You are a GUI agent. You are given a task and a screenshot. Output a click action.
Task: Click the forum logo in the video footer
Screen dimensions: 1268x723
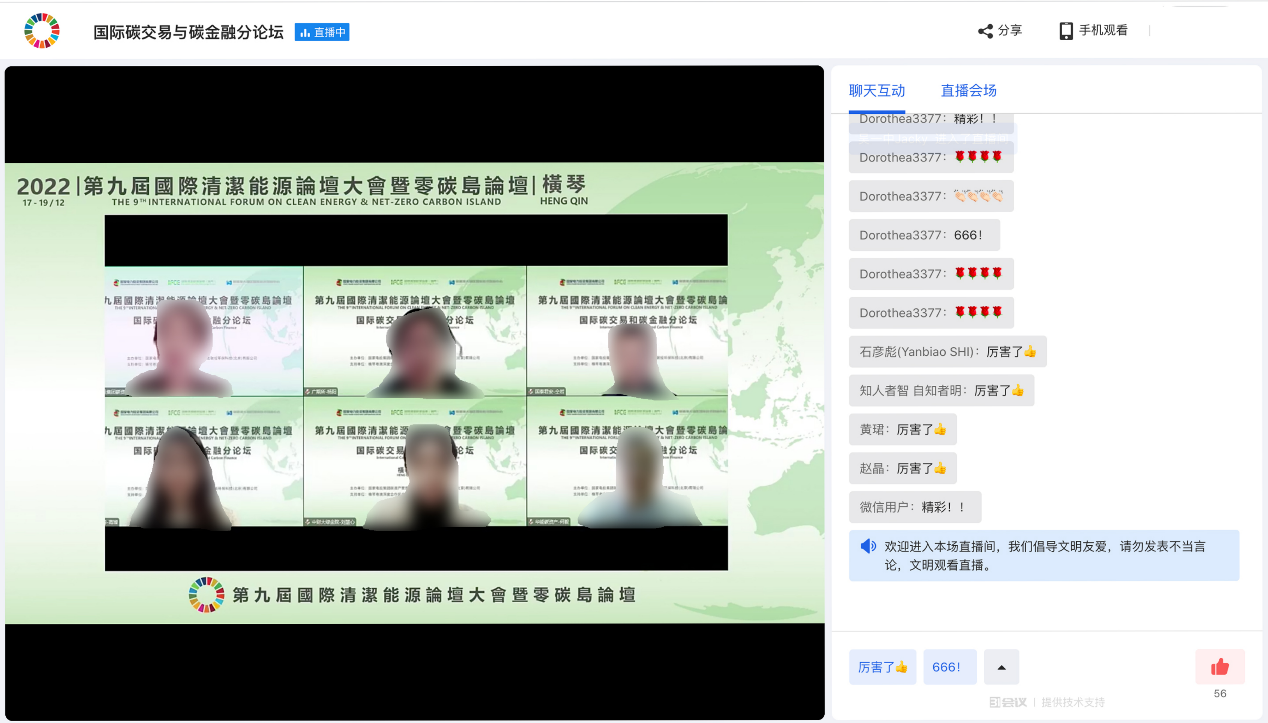(206, 592)
